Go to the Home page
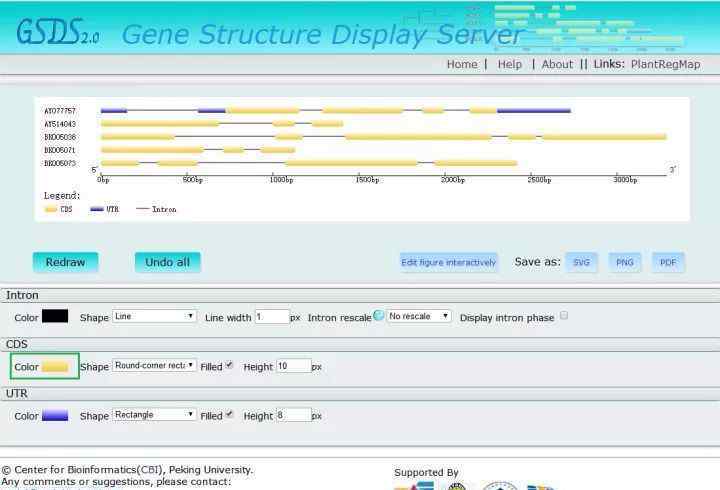Viewport: 720px width, 490px height. tap(462, 64)
